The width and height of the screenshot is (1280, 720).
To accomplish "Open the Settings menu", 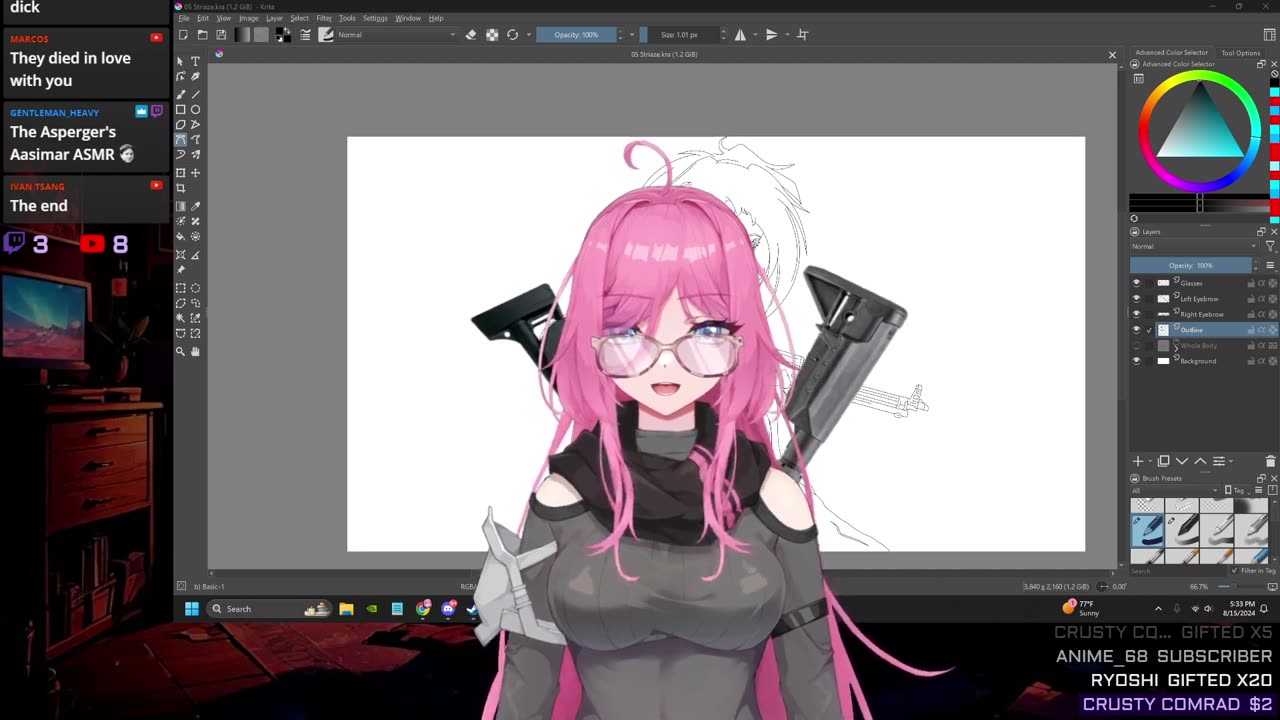I will pos(375,18).
